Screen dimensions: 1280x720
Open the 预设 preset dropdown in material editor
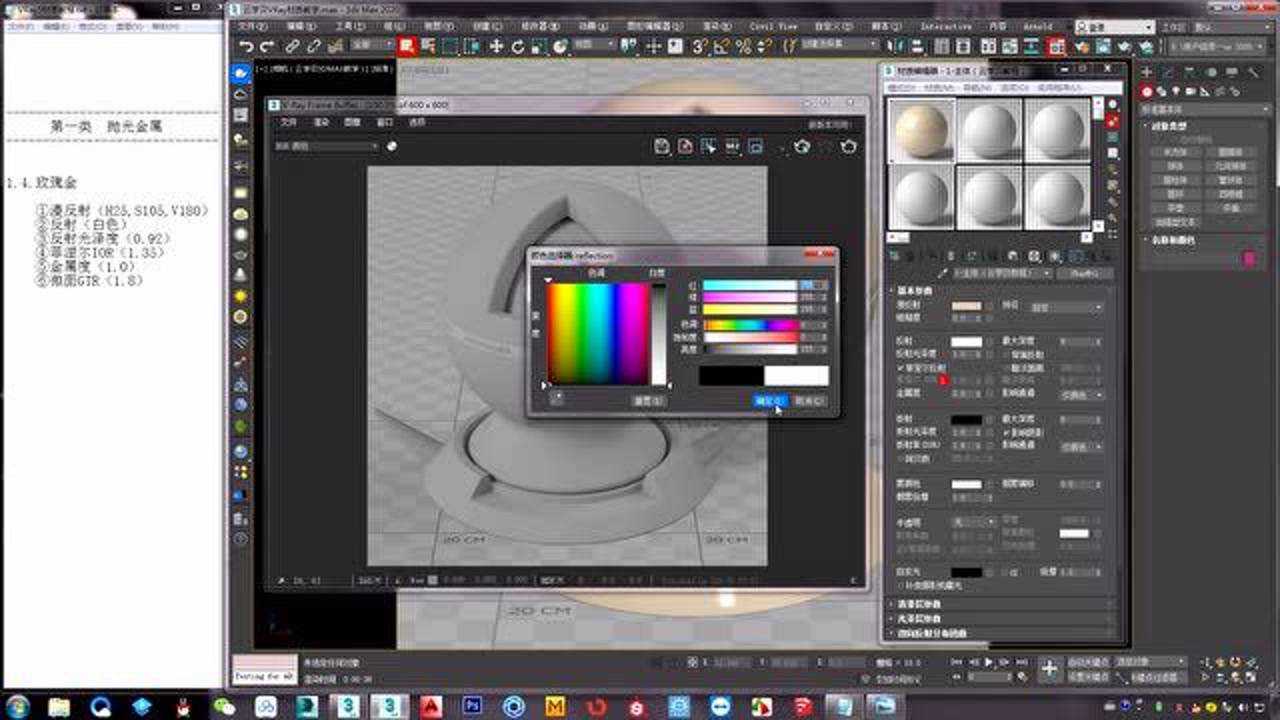pos(1067,308)
